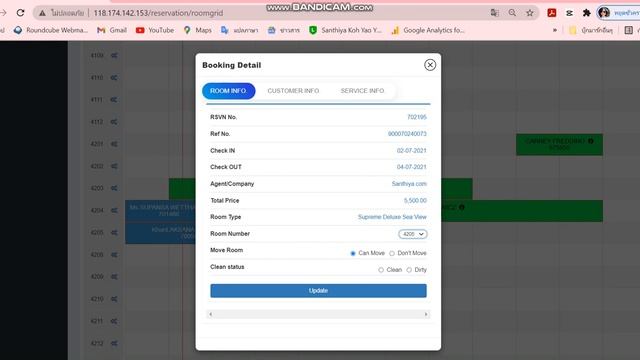Select the Can Move radio button

353,253
